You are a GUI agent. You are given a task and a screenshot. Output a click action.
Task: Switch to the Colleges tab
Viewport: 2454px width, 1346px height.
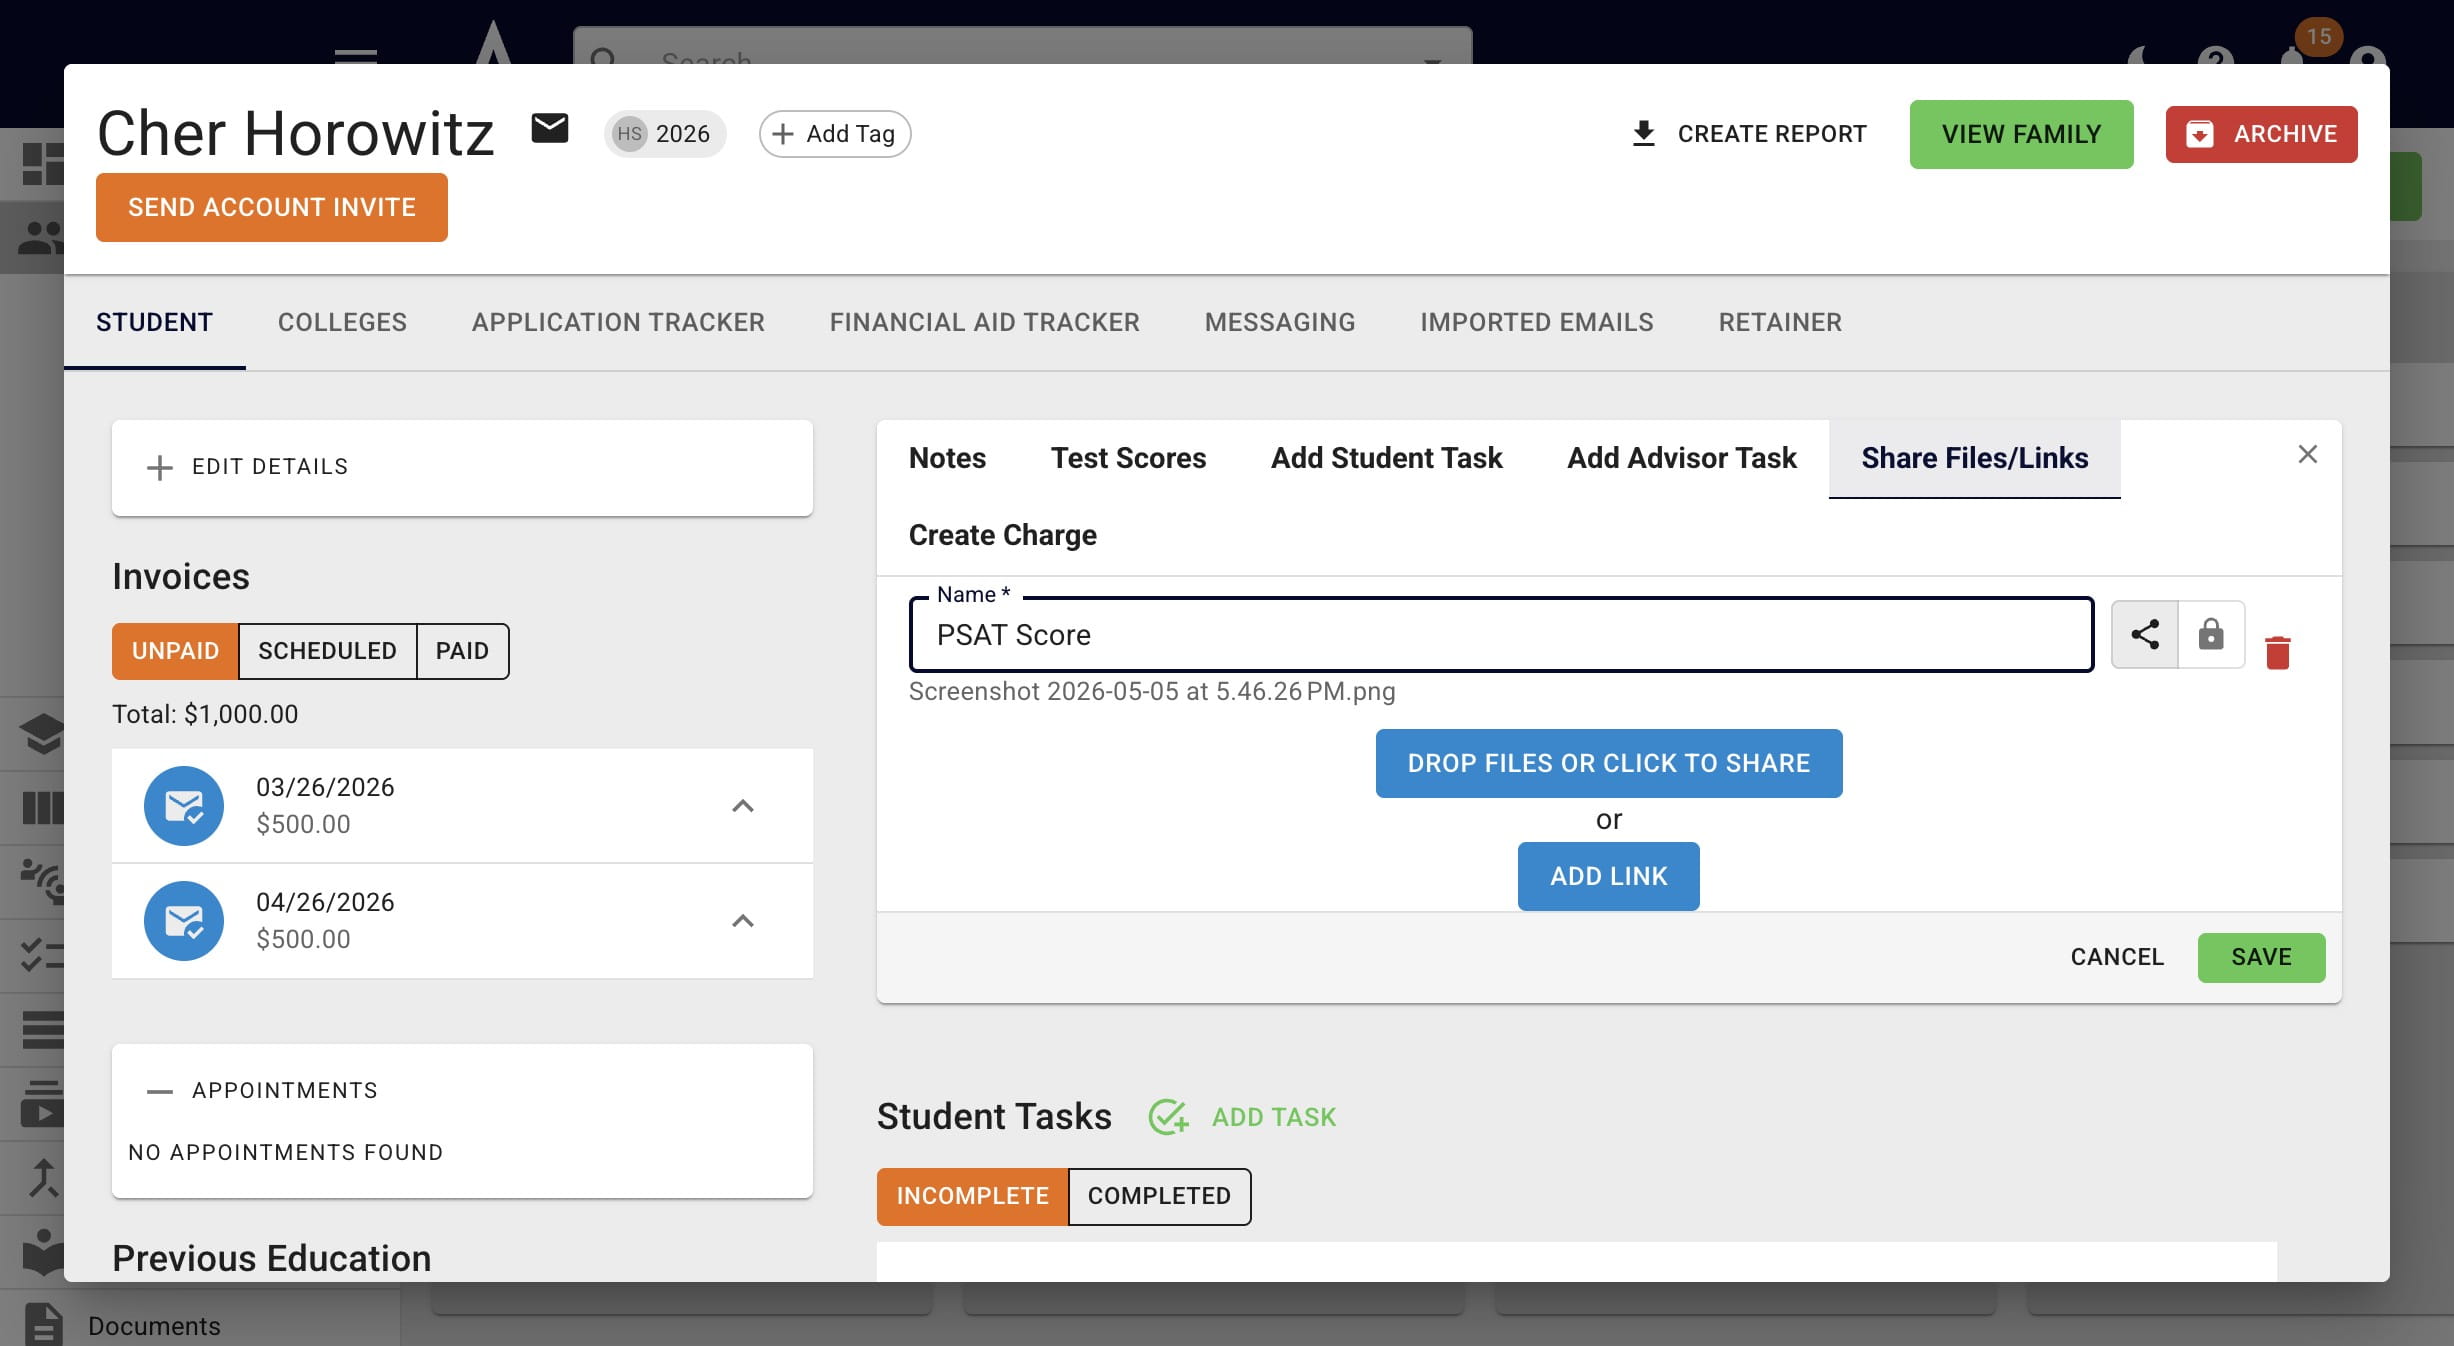tap(342, 322)
